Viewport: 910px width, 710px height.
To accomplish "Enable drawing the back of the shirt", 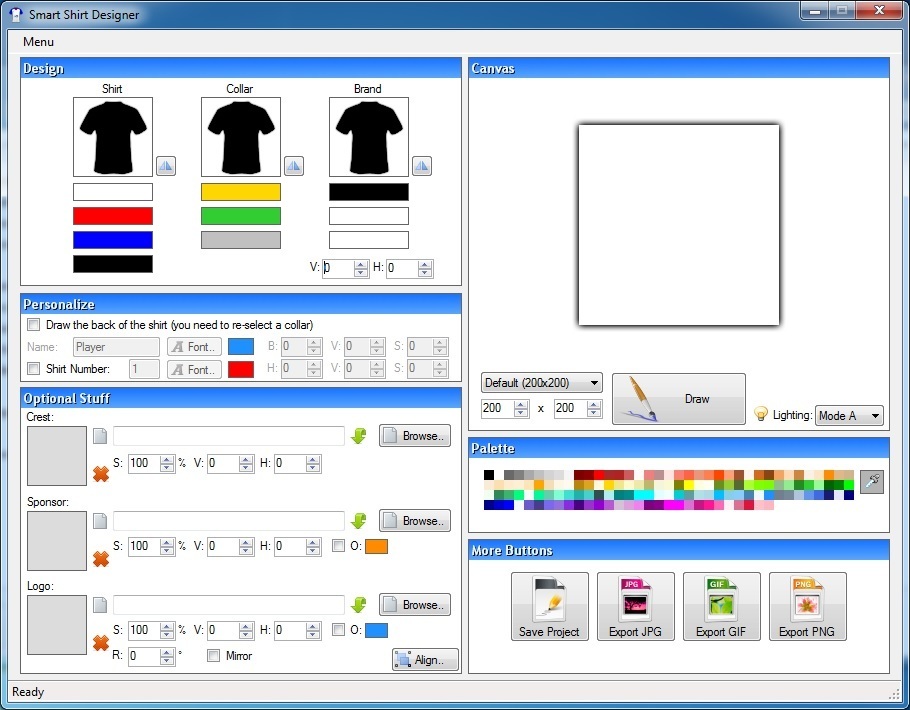I will point(34,325).
